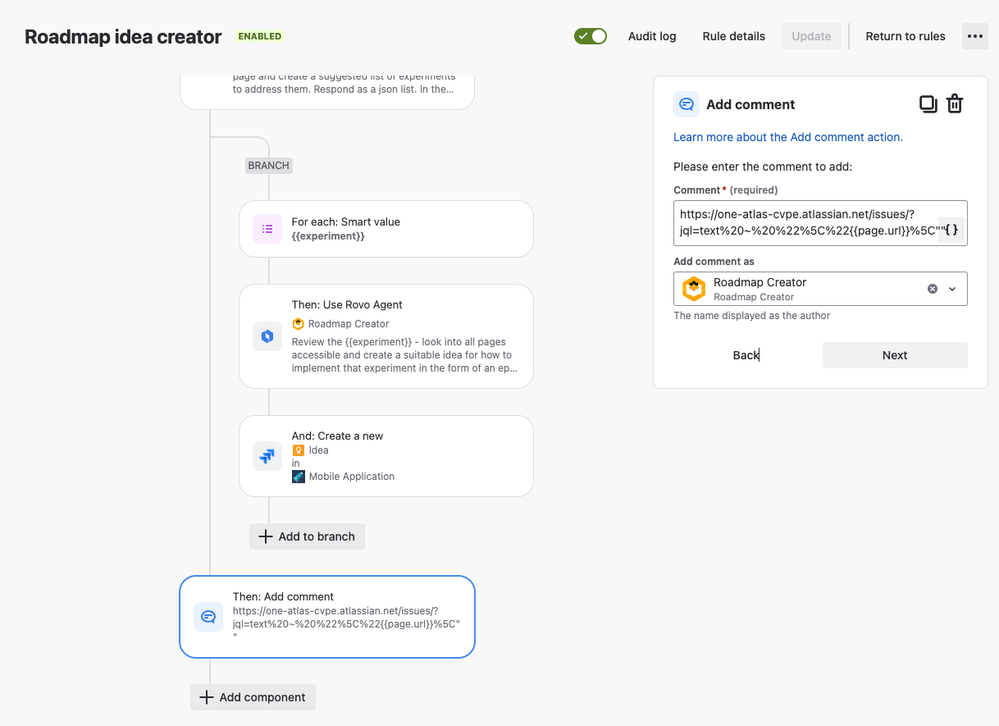Click the Rovo Agent hexagon icon
Screen dimensions: 999x726
tap(268, 336)
